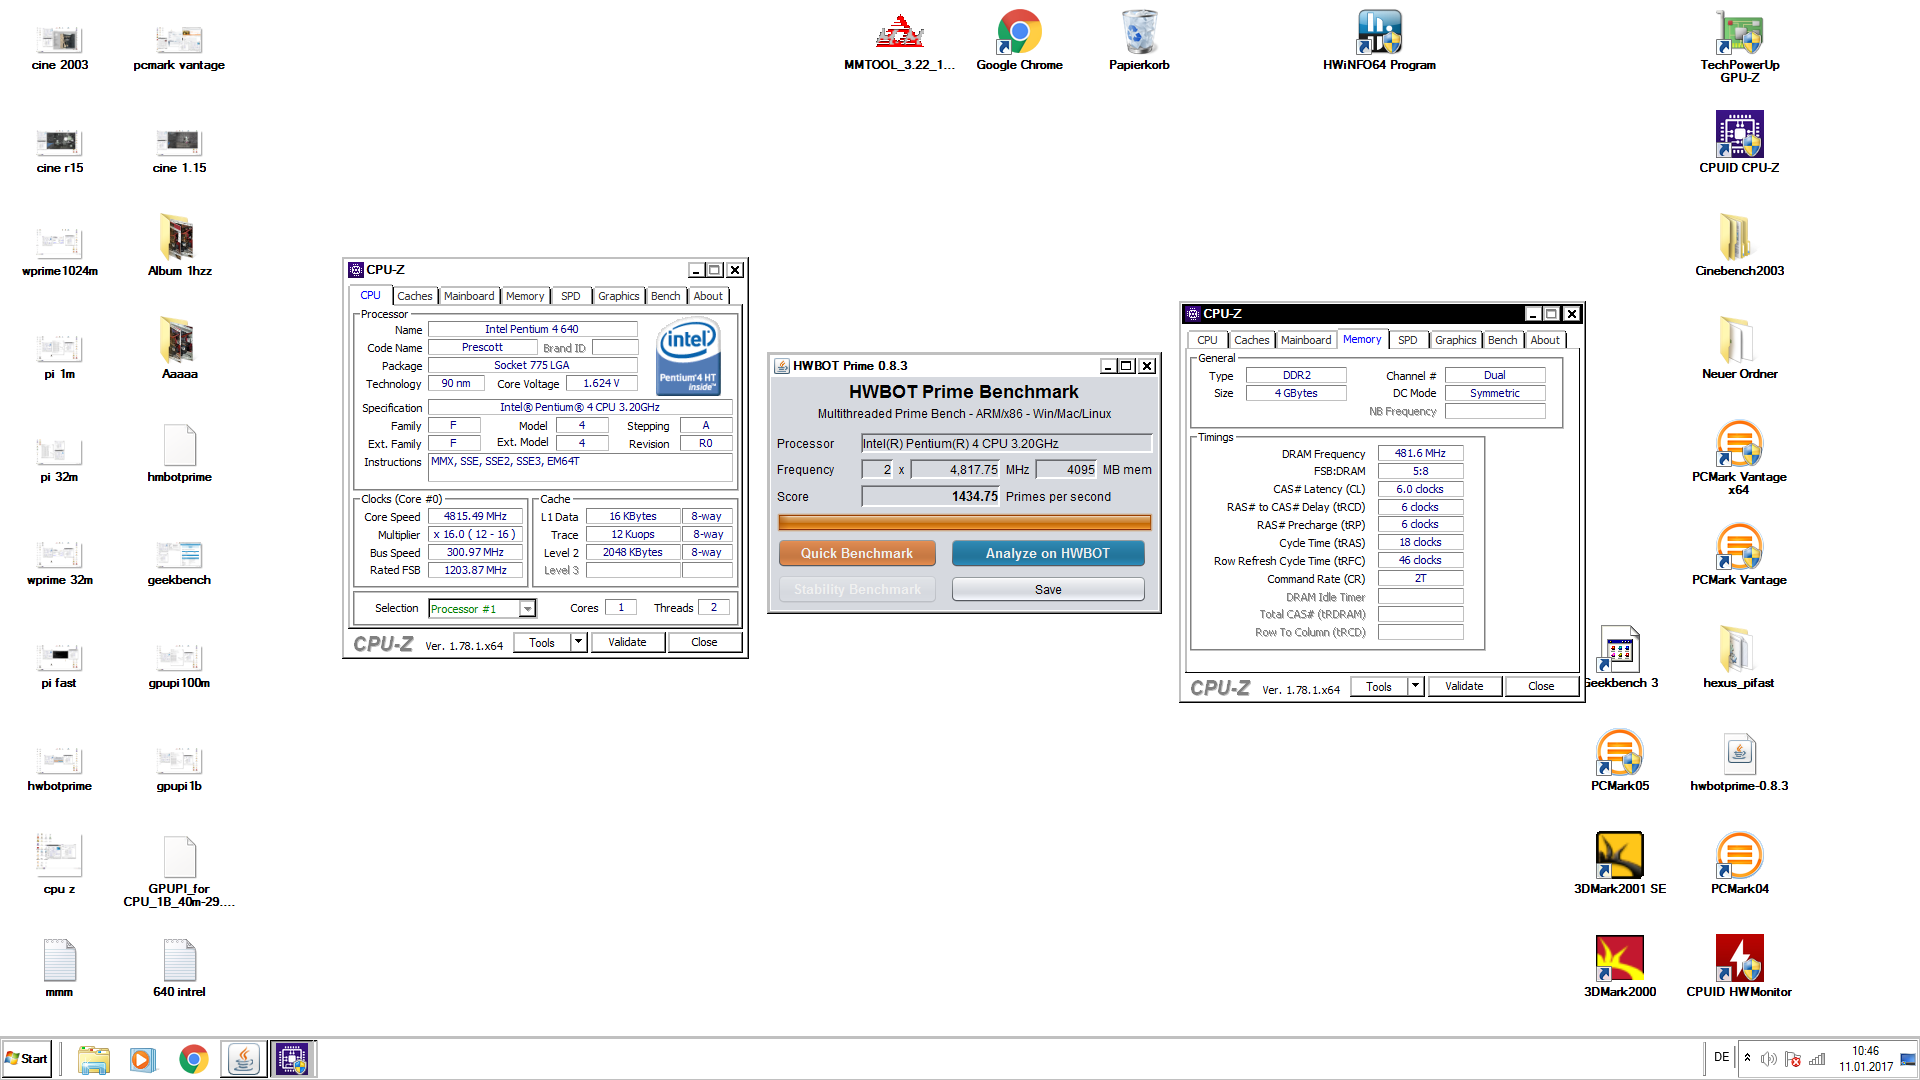This screenshot has width=1920, height=1080.
Task: Click DE language indicator in taskbar
Action: point(1721,1057)
